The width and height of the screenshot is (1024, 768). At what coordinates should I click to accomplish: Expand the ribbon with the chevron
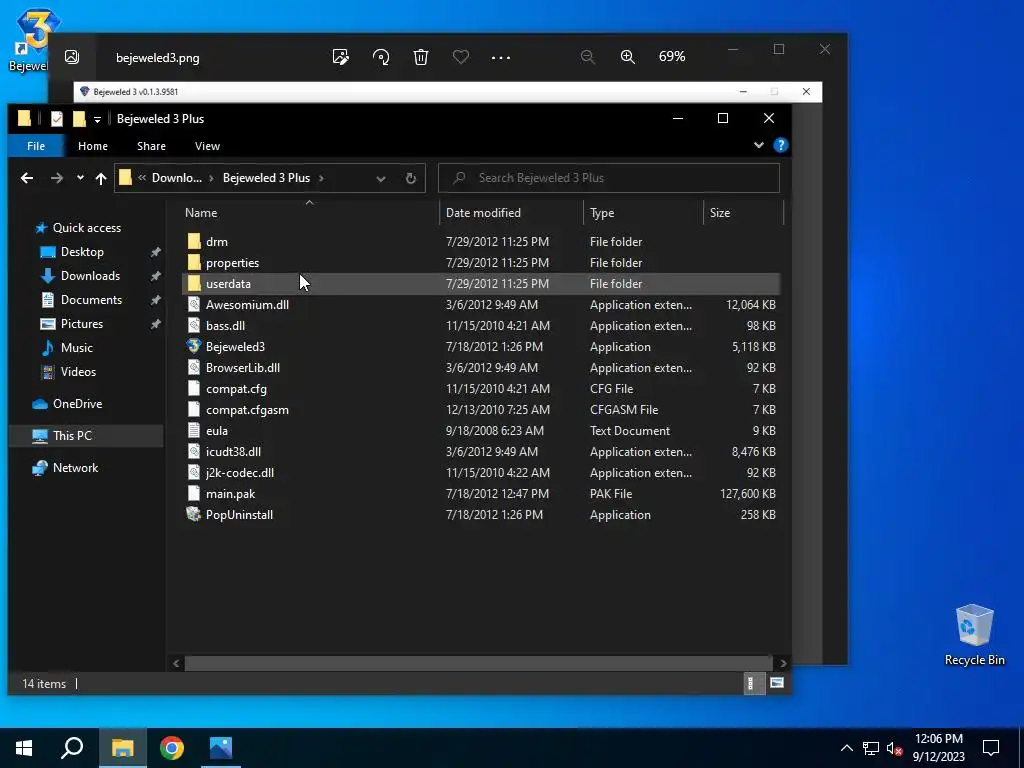point(758,145)
